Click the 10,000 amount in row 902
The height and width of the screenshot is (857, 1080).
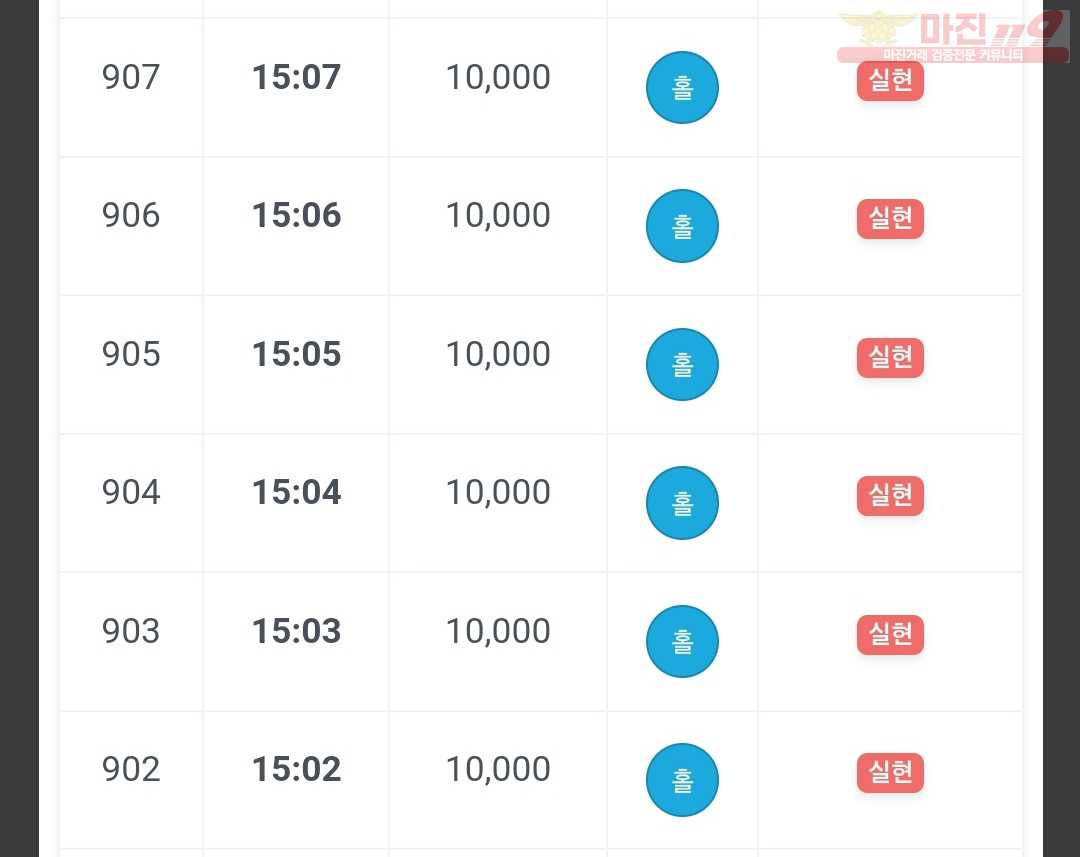click(x=498, y=770)
